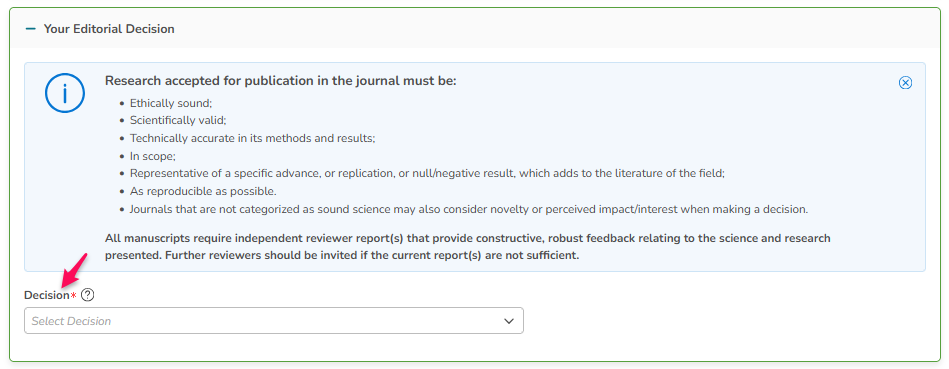949x369 pixels.
Task: Click the red required asterisk beside Decision
Action: (x=74, y=295)
